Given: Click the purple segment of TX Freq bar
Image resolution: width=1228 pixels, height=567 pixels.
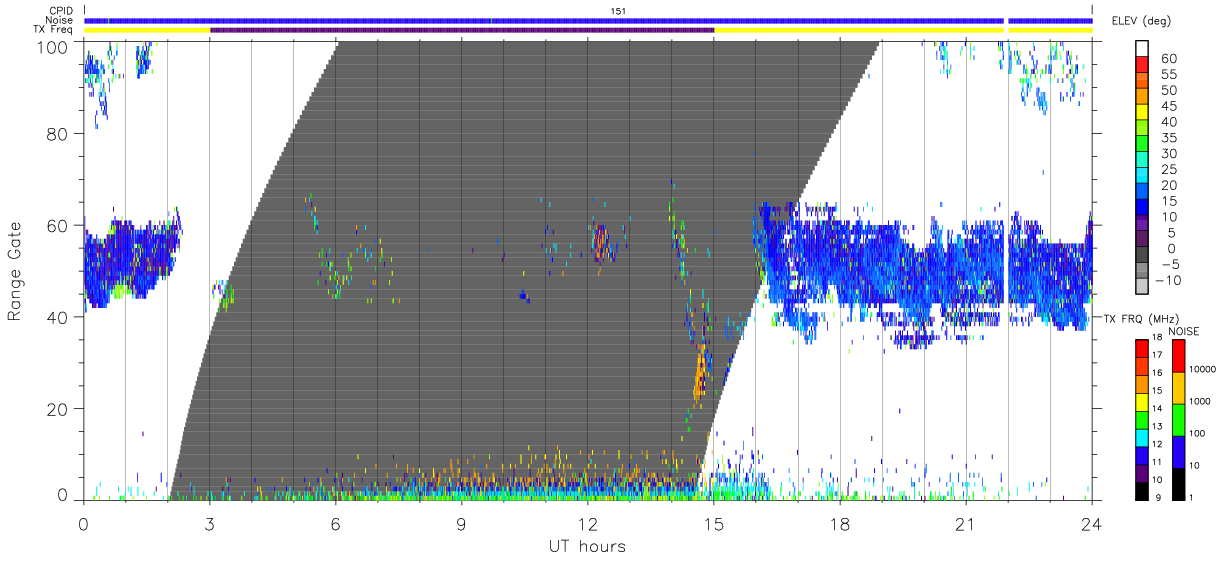Looking at the screenshot, I should (462, 30).
